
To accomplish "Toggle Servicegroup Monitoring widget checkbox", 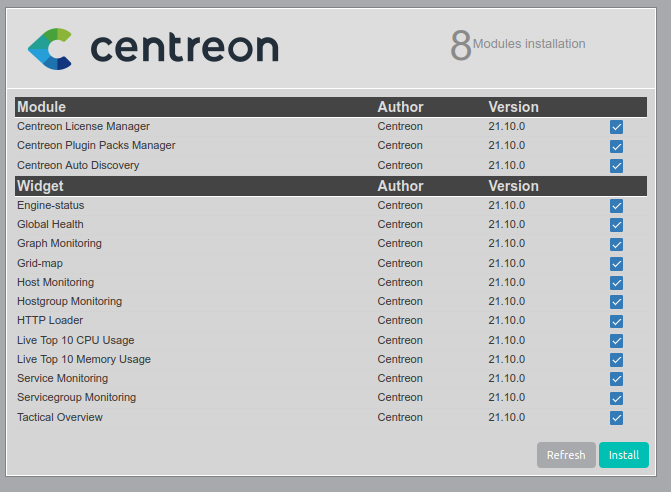I will [616, 398].
